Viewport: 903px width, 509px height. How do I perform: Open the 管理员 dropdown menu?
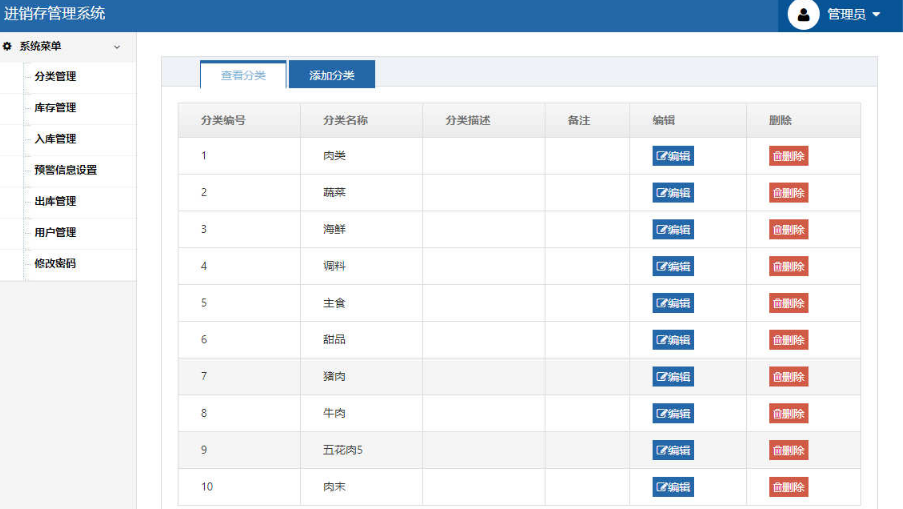[853, 15]
